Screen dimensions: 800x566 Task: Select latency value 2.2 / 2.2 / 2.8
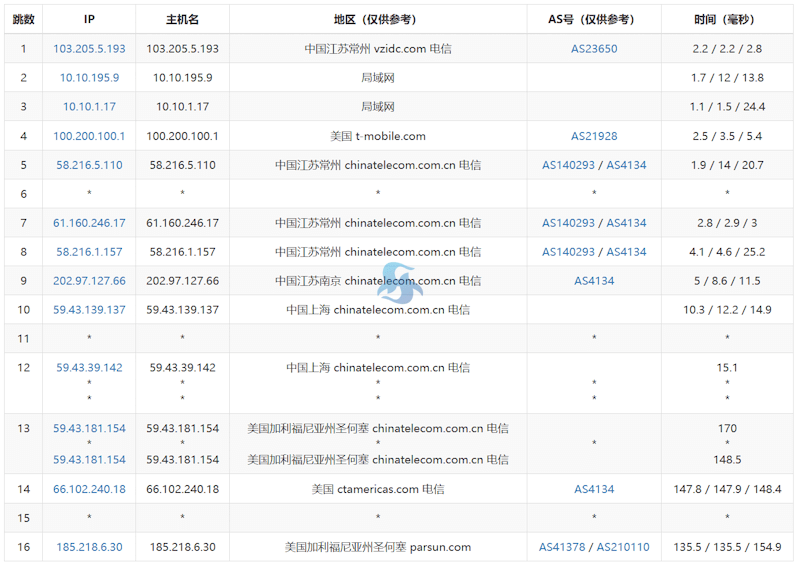(727, 49)
